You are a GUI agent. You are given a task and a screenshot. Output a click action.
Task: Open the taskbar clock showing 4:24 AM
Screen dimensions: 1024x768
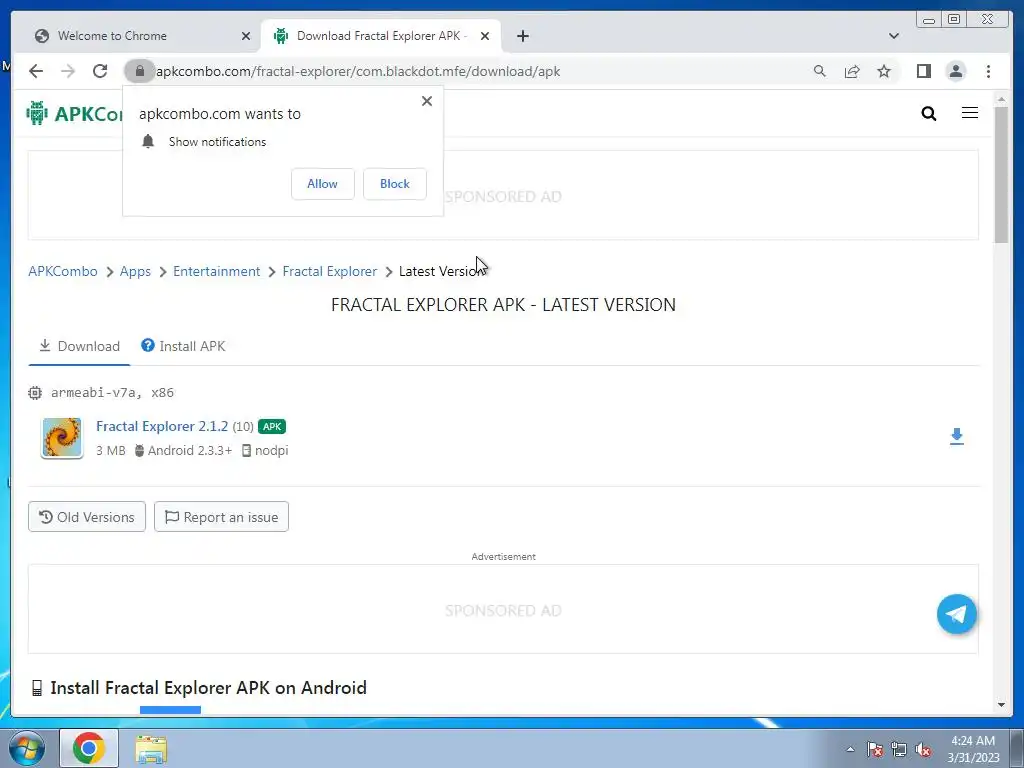[973, 749]
